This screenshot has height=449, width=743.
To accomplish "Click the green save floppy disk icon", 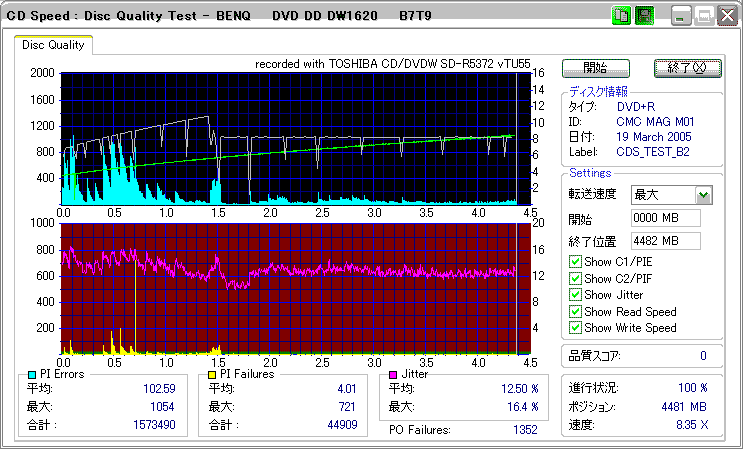I will (644, 16).
